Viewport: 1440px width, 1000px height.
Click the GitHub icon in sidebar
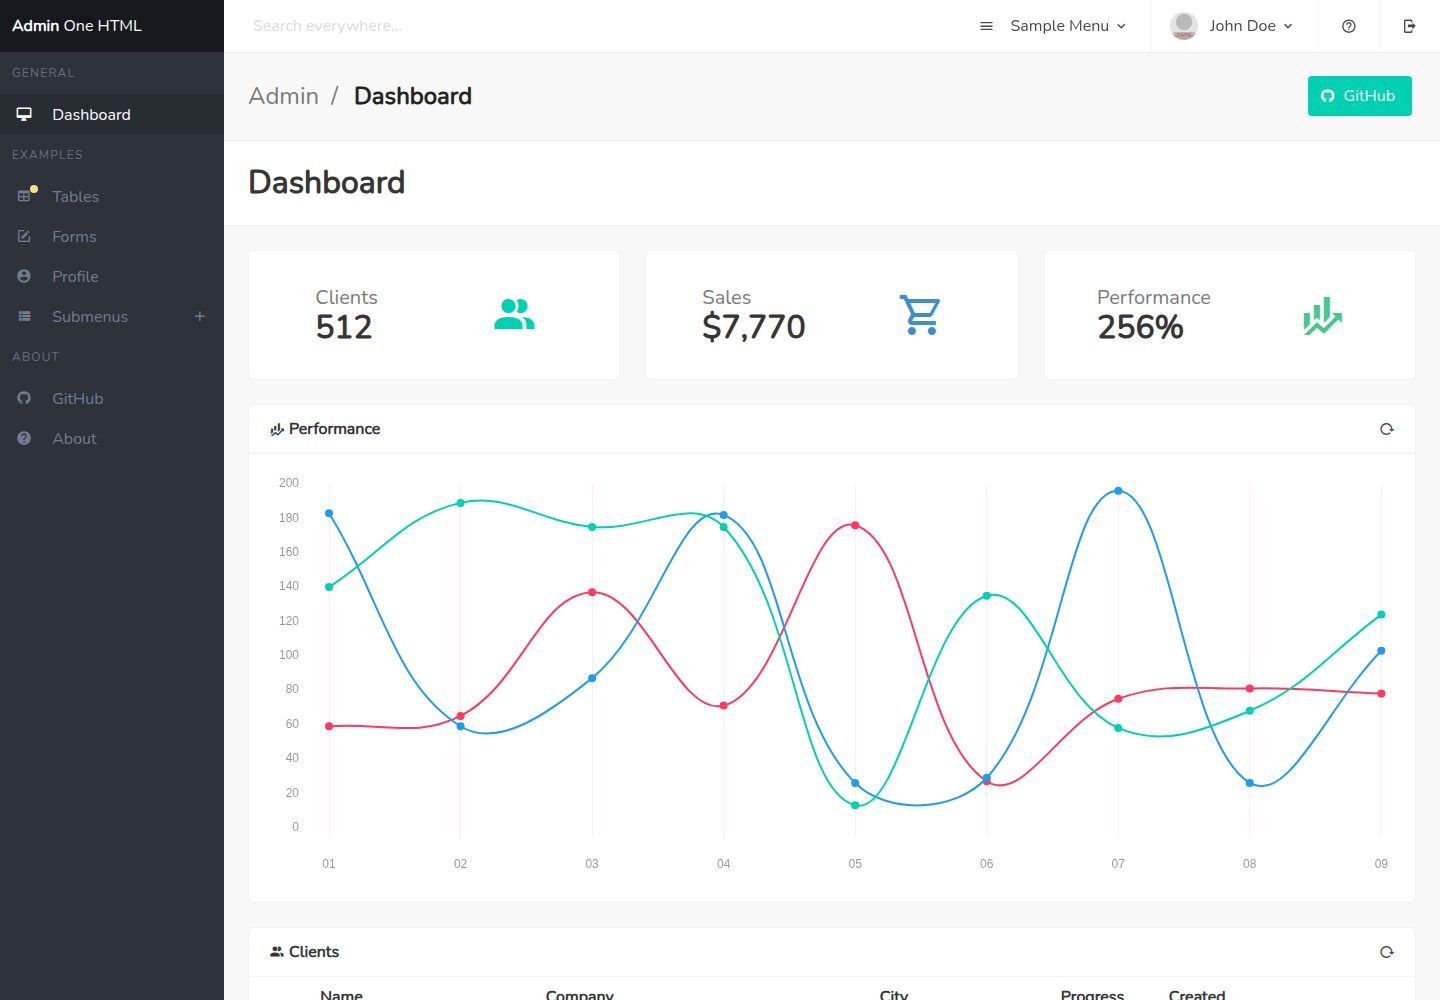point(24,398)
